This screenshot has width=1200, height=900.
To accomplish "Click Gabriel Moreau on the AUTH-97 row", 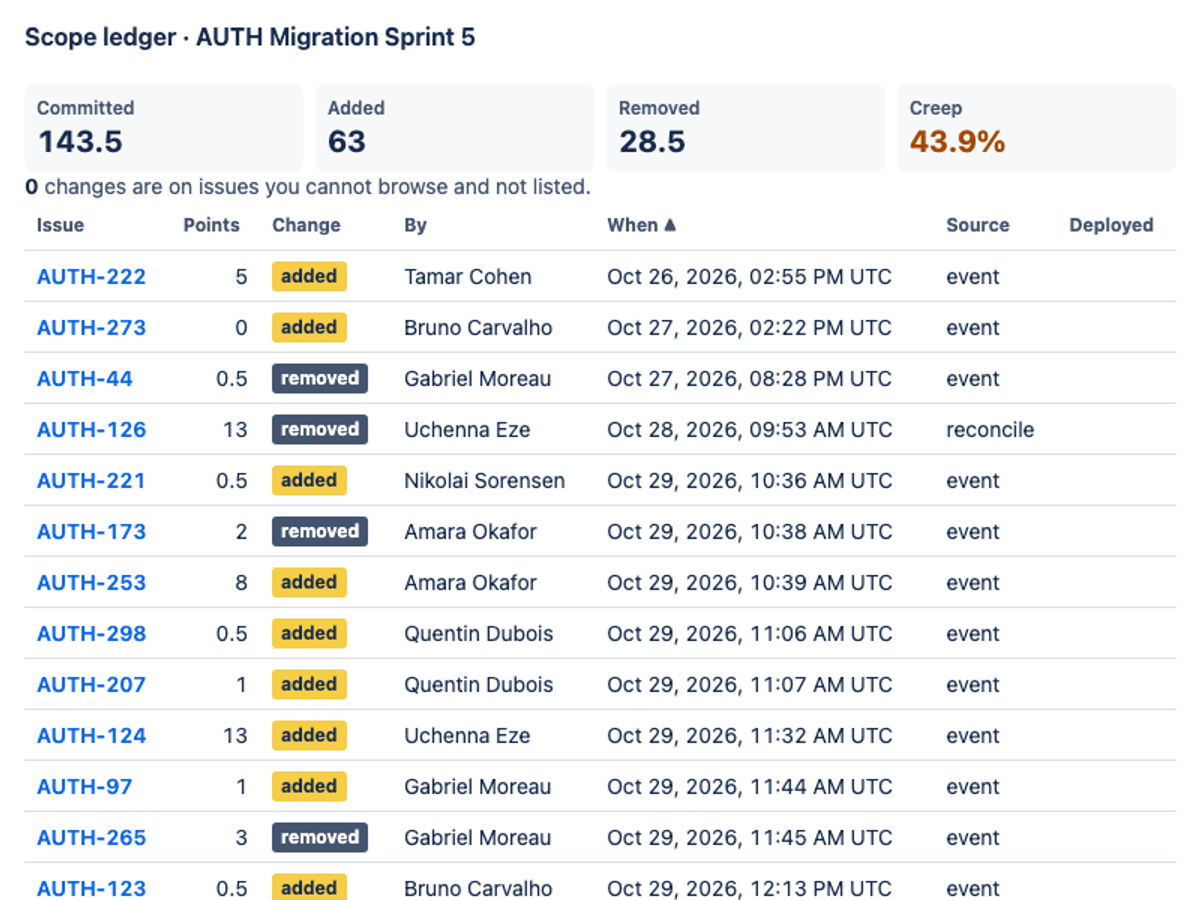I will click(477, 787).
